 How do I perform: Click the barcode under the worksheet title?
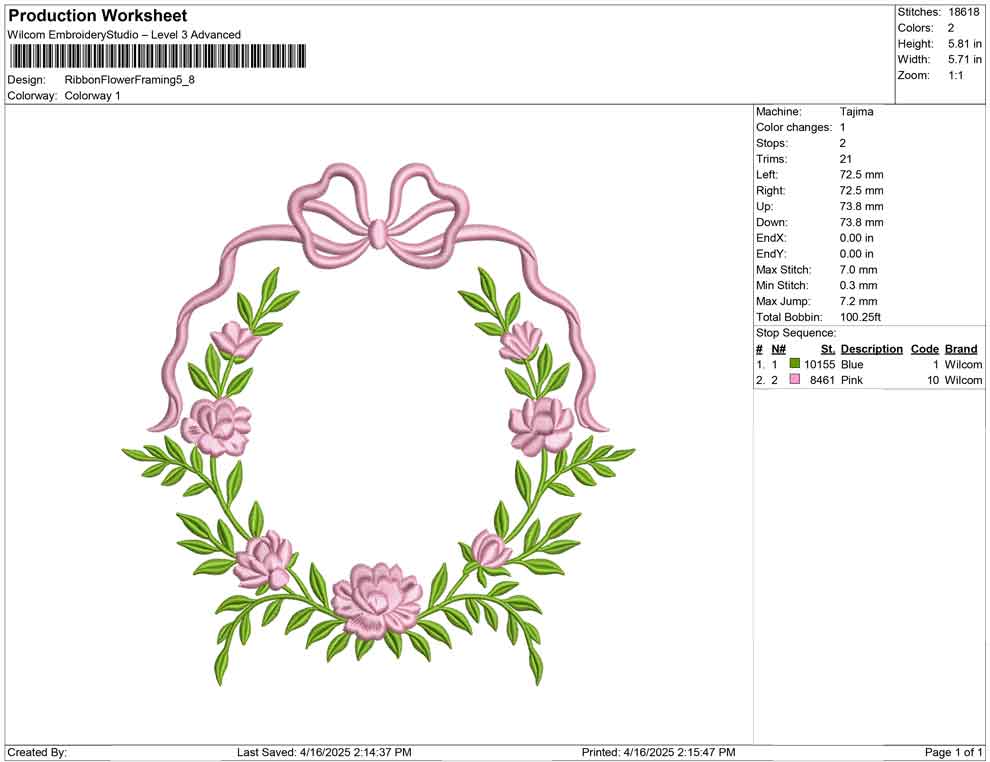pyautogui.click(x=157, y=56)
